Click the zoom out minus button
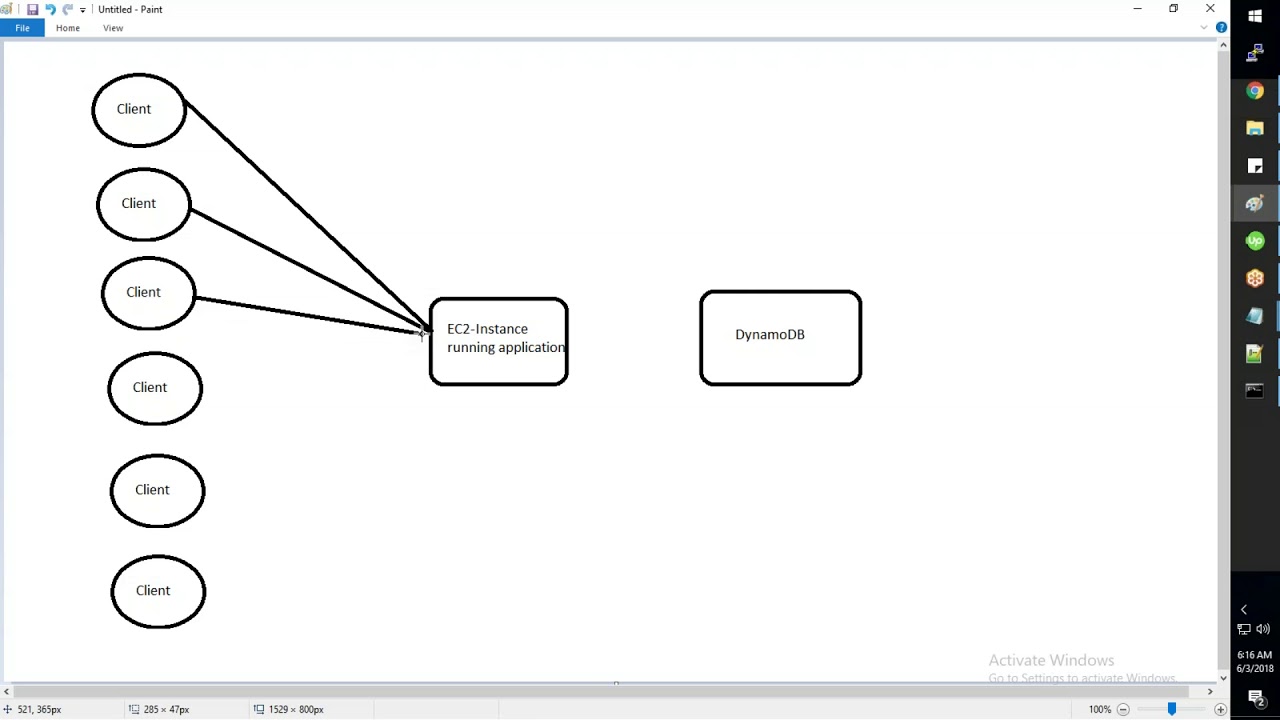The width and height of the screenshot is (1280, 720). click(x=1123, y=709)
